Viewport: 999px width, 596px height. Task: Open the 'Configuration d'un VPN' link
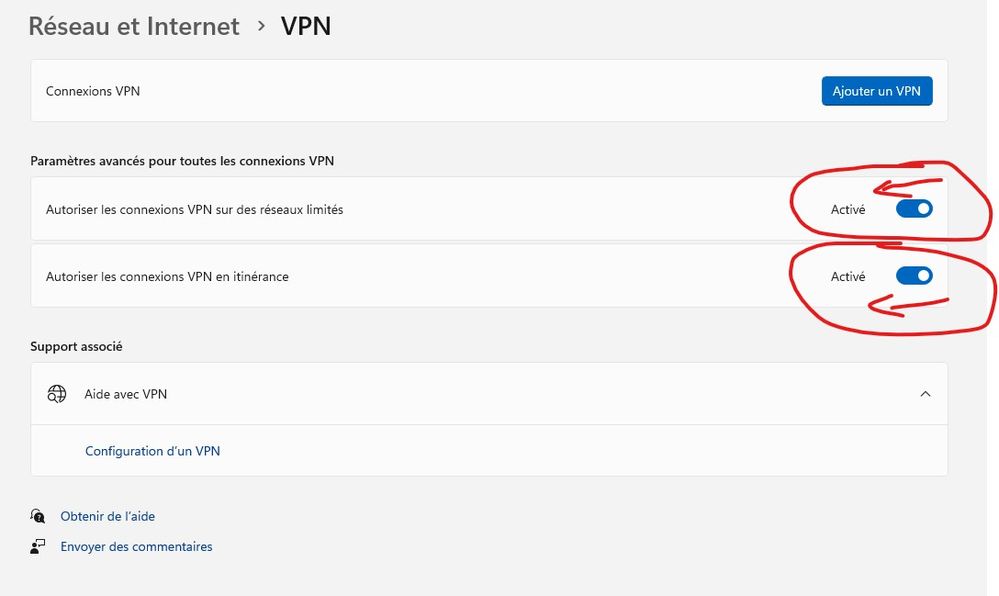coord(152,451)
